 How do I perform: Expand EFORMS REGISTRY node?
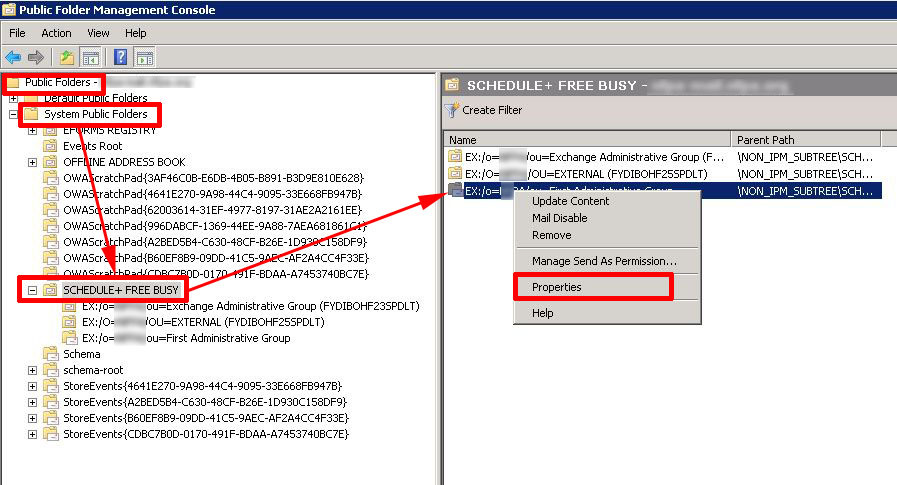coord(33,130)
